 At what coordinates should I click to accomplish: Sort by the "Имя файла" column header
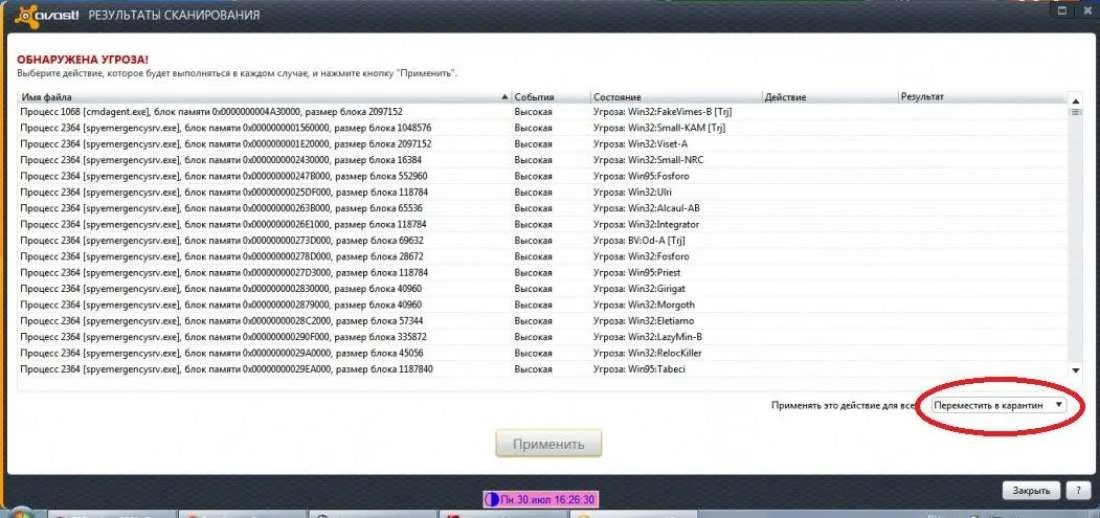(x=264, y=97)
